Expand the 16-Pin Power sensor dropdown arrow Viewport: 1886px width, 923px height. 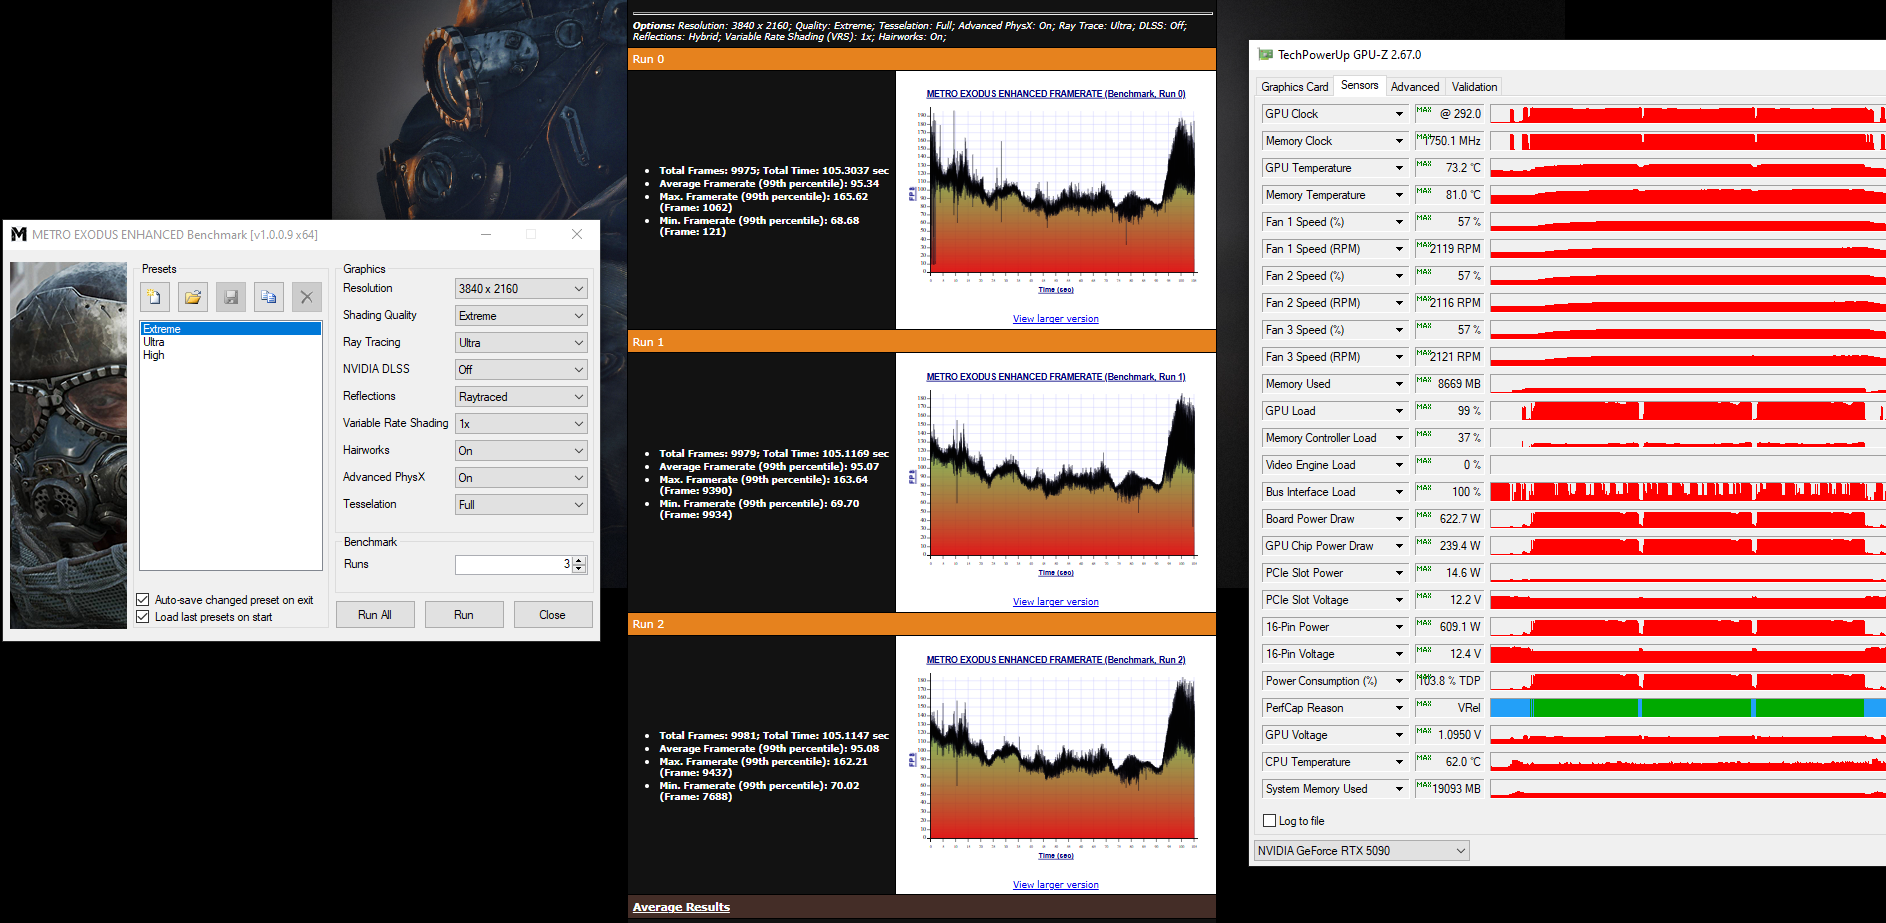click(1399, 627)
